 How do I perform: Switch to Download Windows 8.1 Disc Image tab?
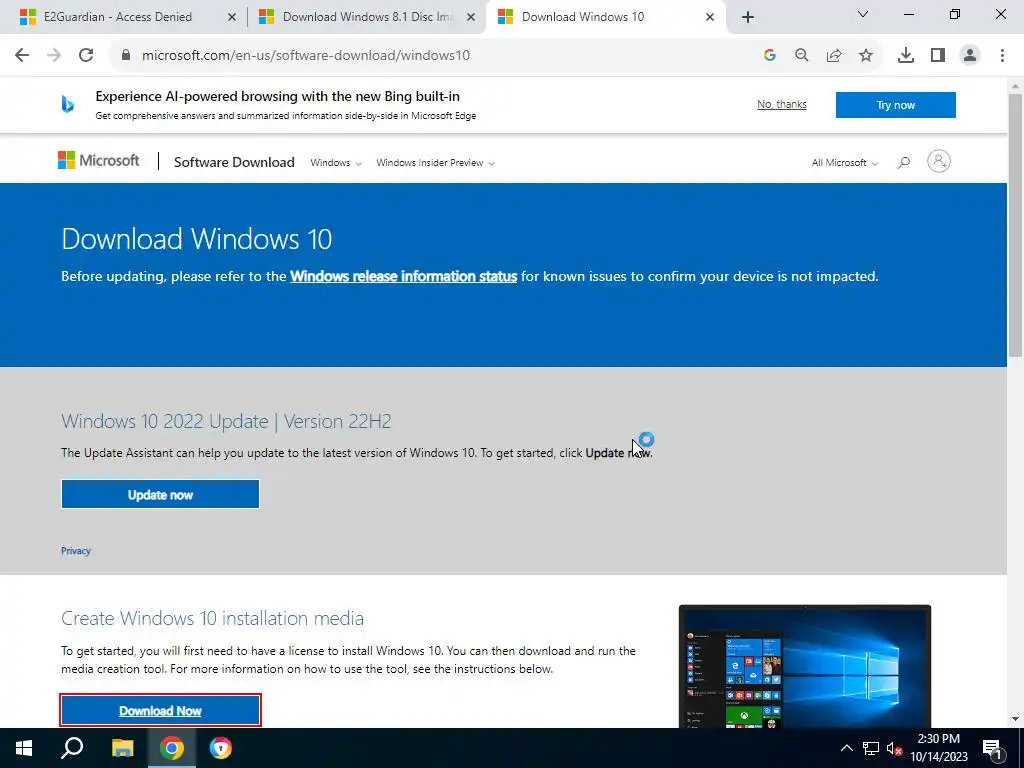[x=366, y=17]
